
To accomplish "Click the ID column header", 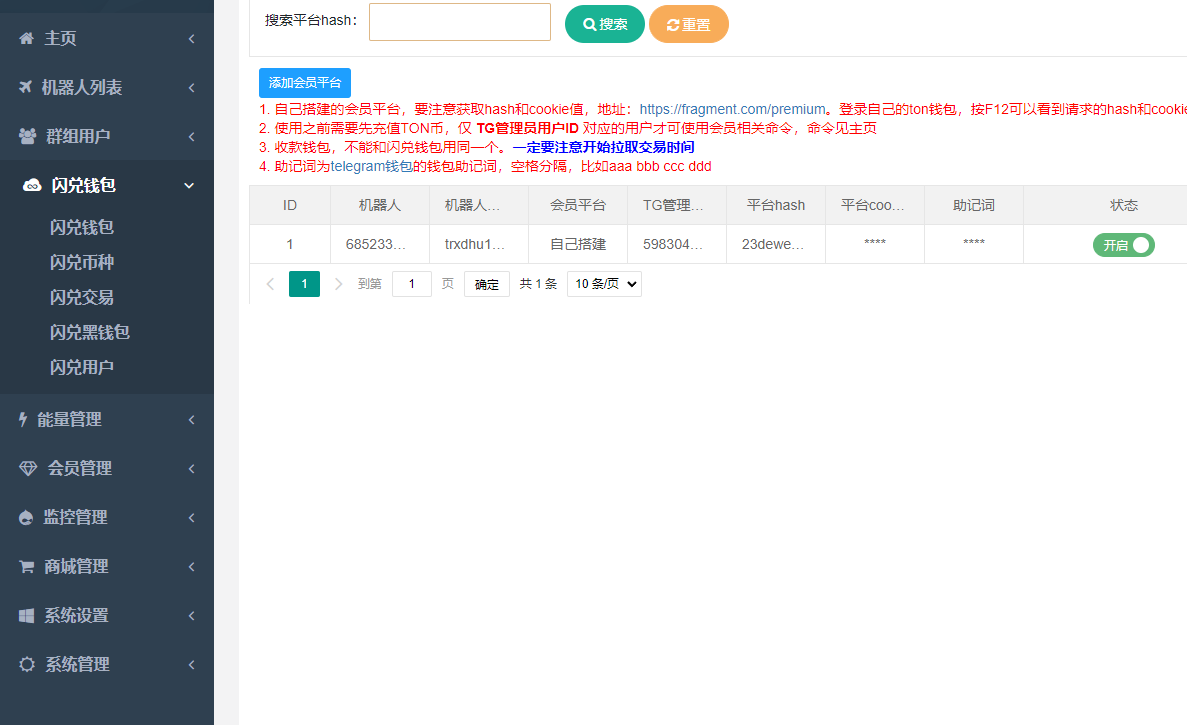I will click(x=290, y=205).
